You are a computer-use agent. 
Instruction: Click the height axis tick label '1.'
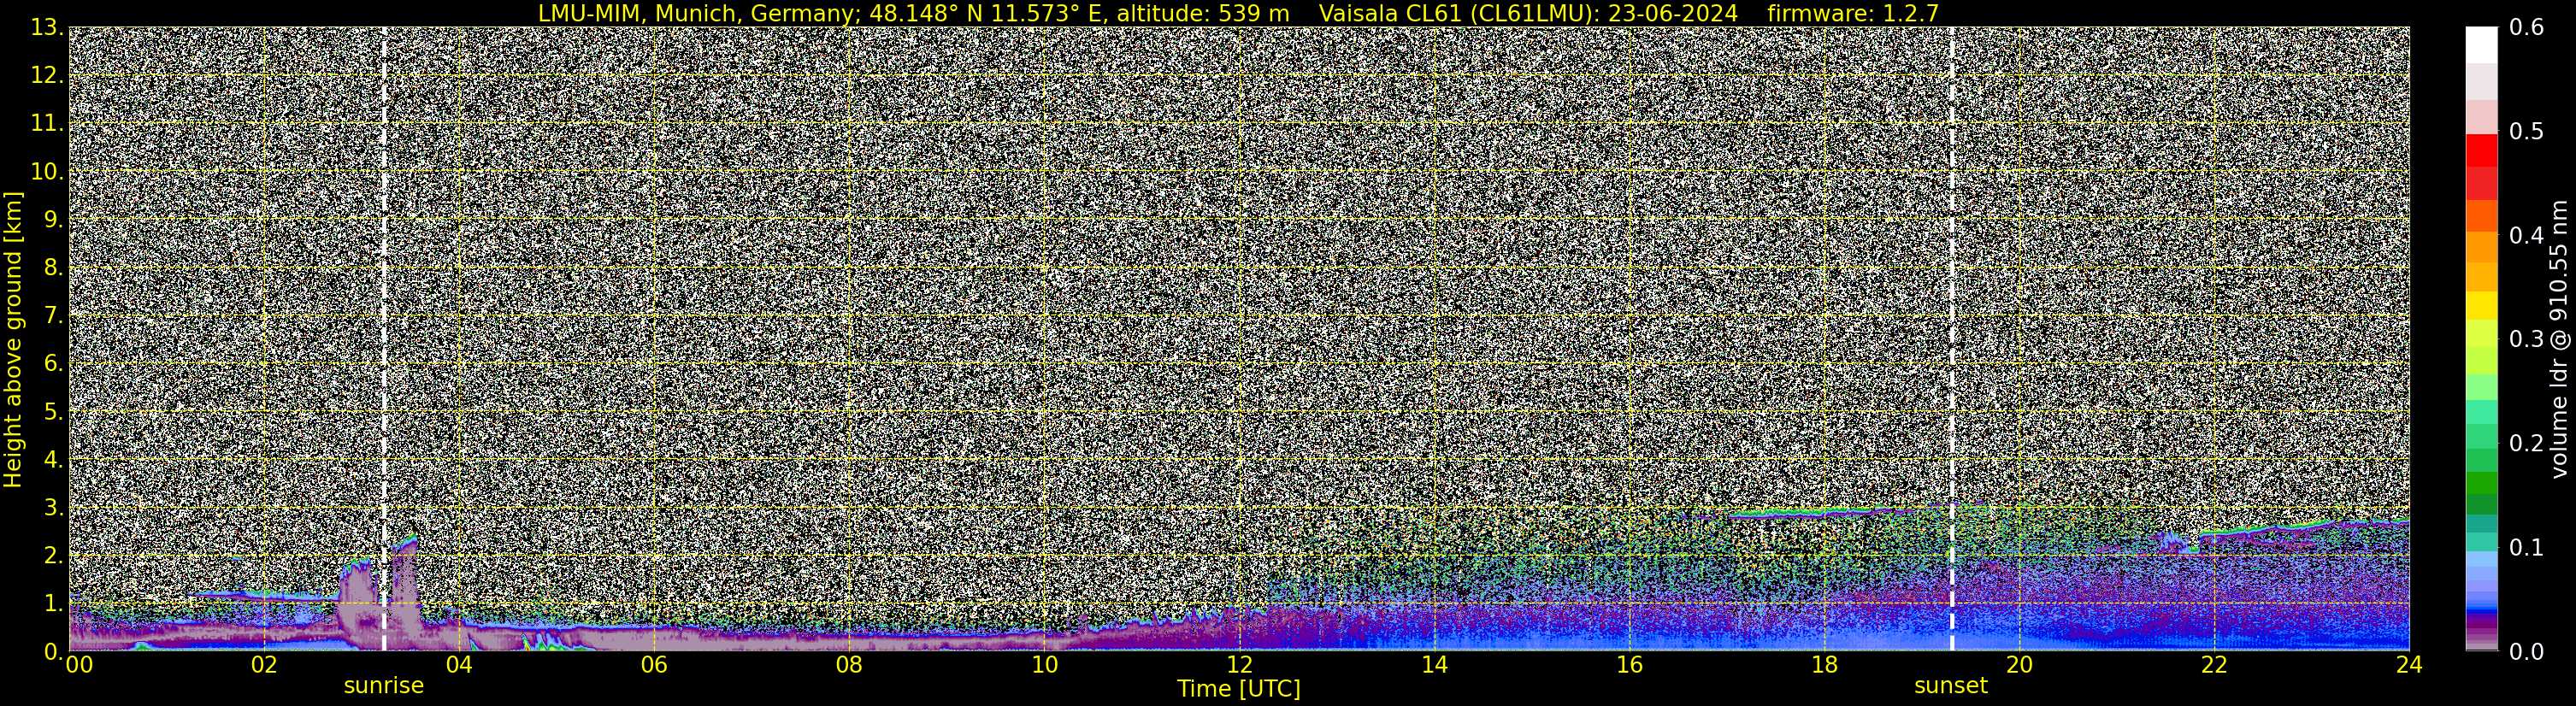point(54,603)
